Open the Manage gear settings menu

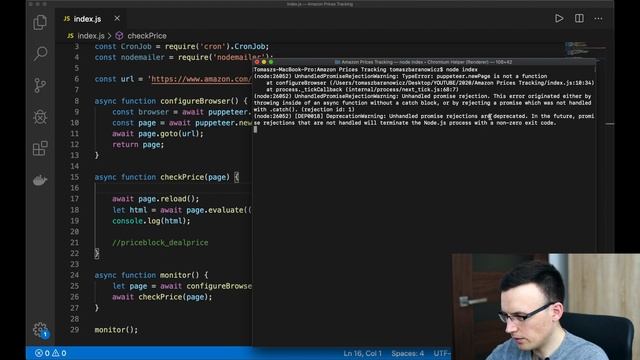click(x=40, y=329)
